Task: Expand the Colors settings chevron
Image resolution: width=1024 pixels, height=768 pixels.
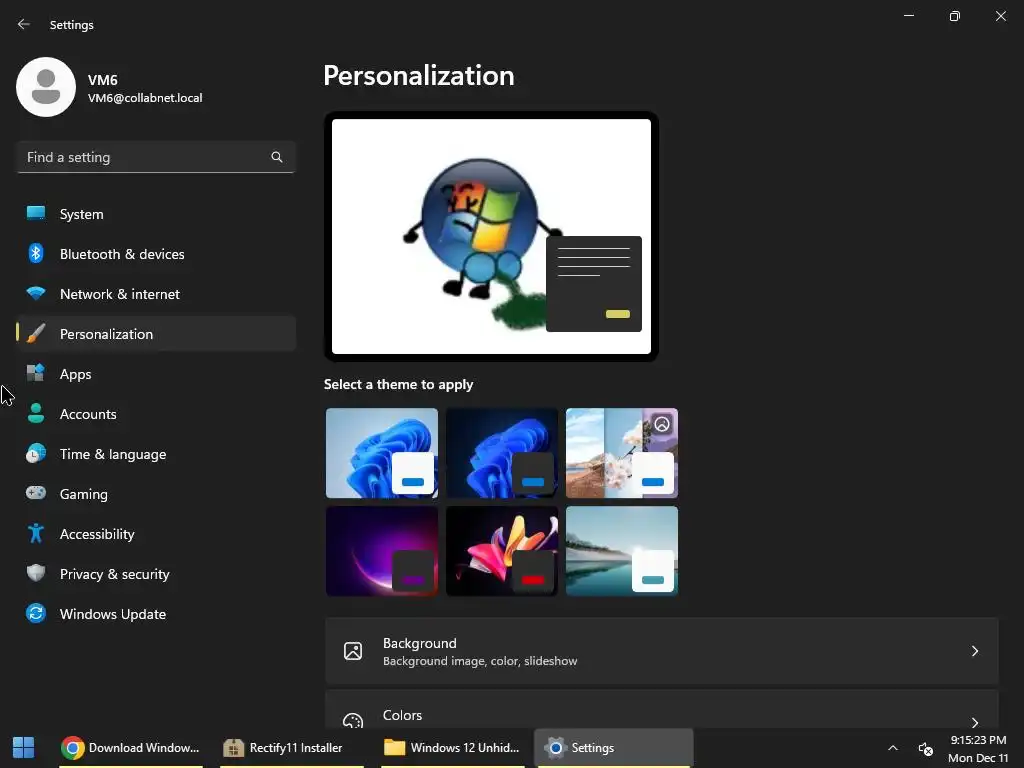Action: pos(974,722)
